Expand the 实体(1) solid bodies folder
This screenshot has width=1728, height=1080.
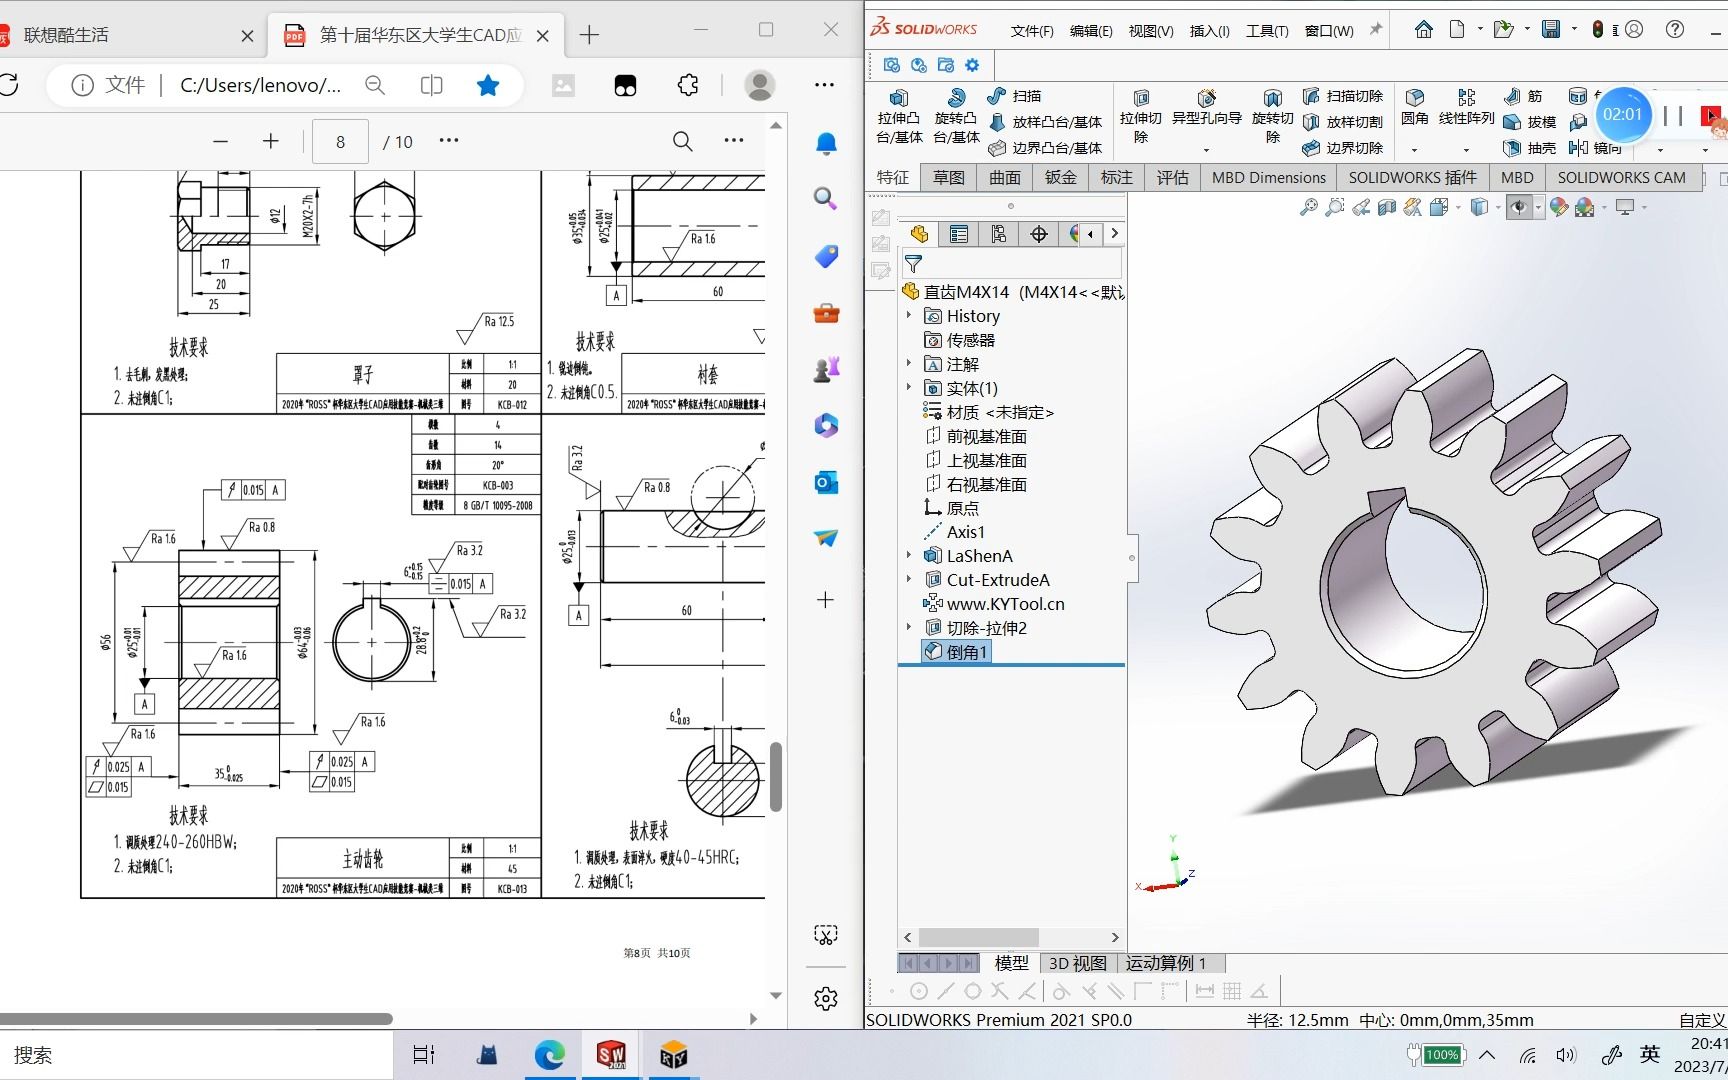pyautogui.click(x=909, y=388)
